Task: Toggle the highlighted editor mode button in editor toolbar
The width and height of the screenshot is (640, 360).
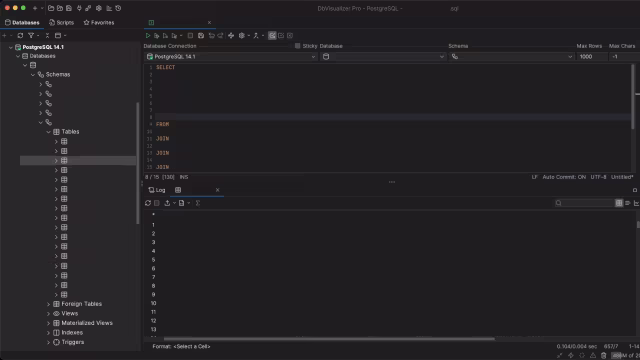Action: click(x=272, y=36)
